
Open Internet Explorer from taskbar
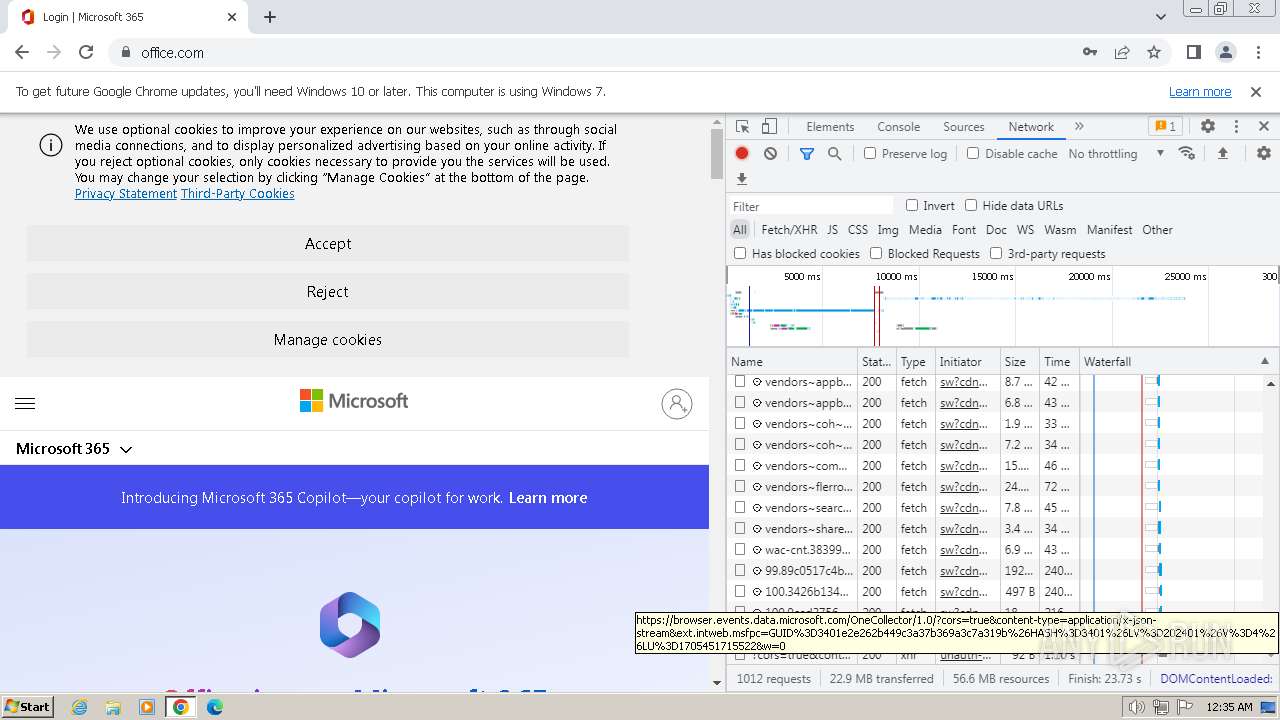(80, 707)
